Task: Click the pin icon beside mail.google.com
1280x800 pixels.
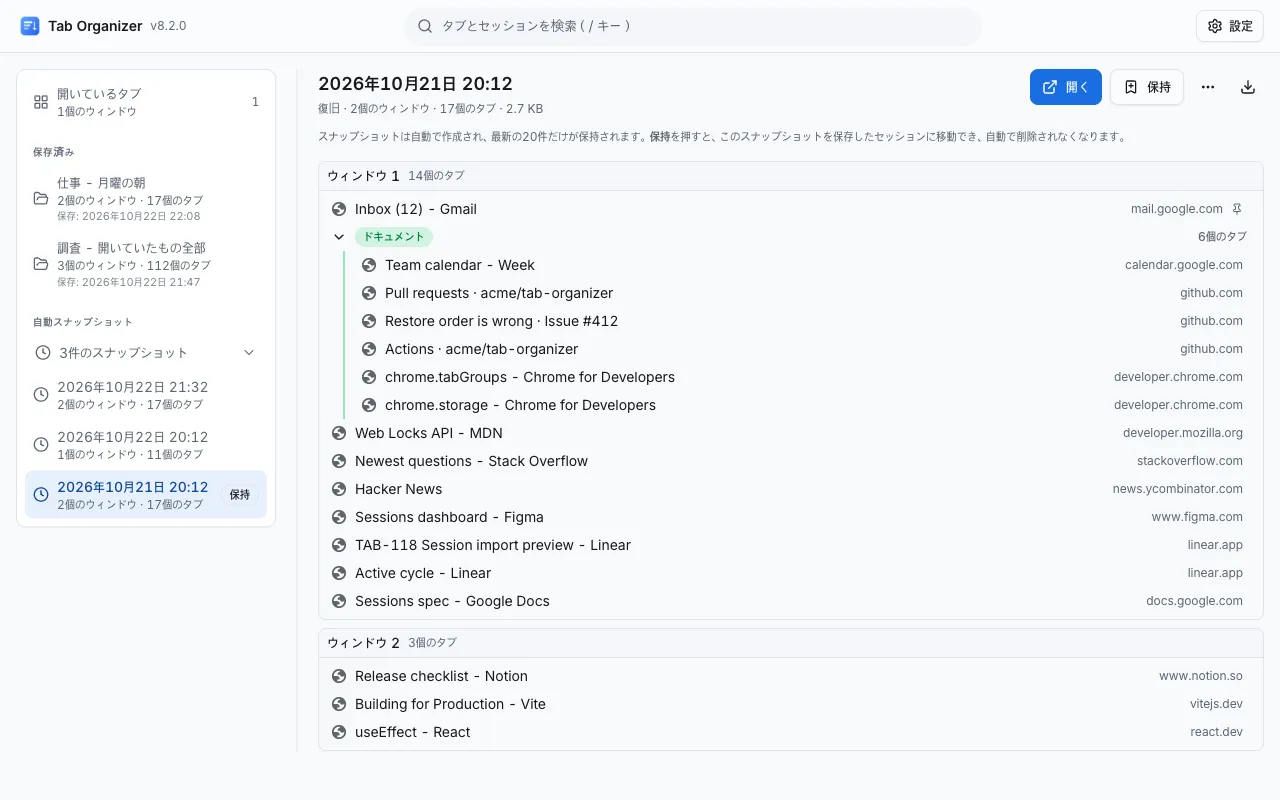Action: (x=1237, y=209)
